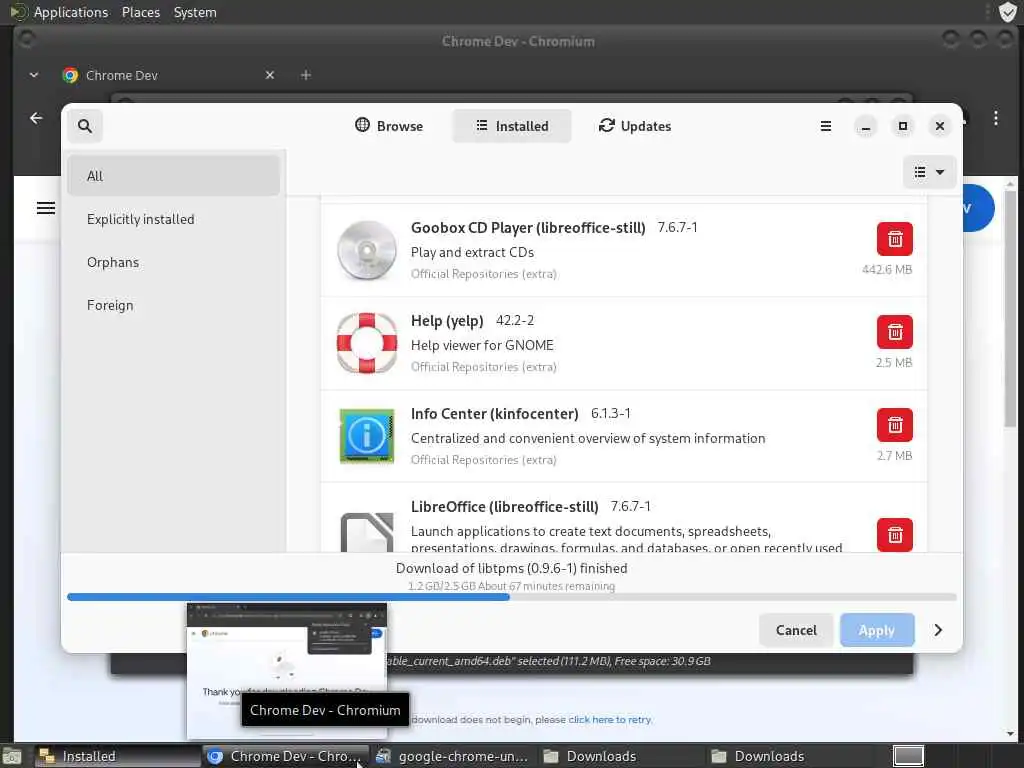Click the 'click here to retry' link
The image size is (1024, 768).
tap(609, 720)
